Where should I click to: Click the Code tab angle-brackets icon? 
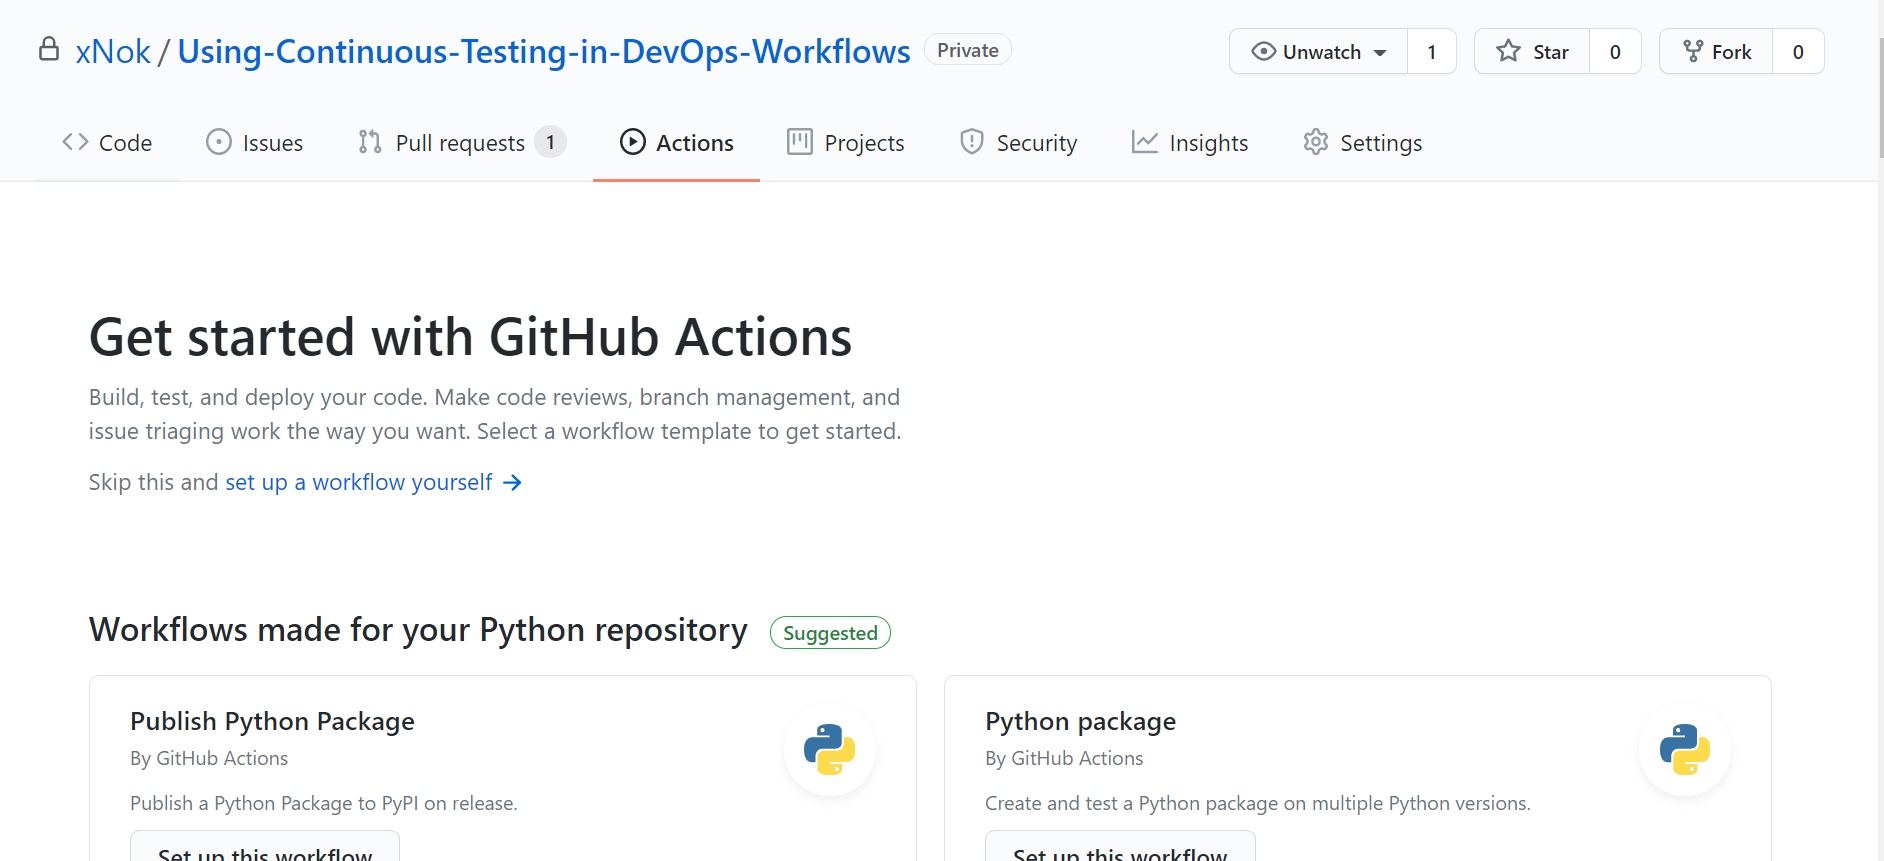(75, 142)
